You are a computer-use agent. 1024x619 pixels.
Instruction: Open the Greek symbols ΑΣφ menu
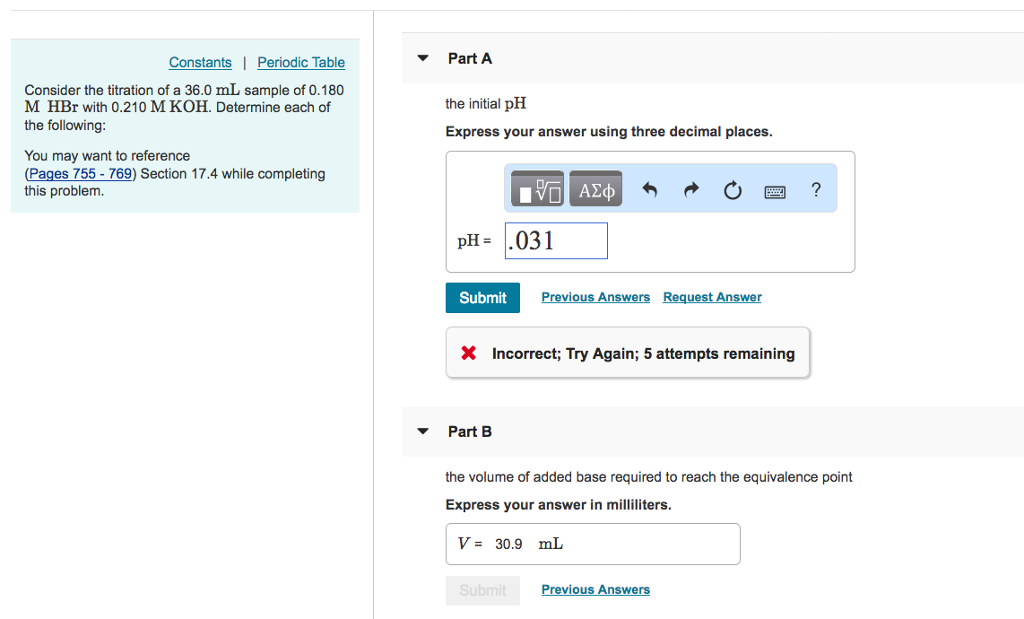tap(596, 189)
